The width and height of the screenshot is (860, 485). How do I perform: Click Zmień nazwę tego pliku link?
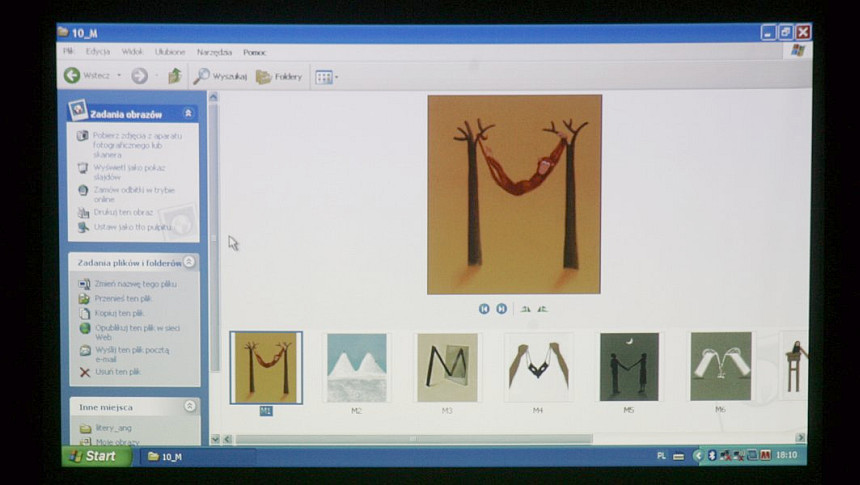[135, 284]
